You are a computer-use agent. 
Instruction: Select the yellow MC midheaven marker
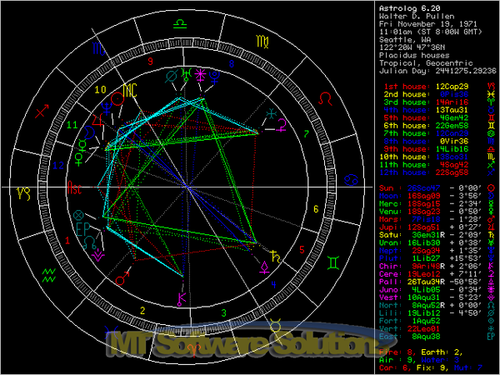point(130,90)
